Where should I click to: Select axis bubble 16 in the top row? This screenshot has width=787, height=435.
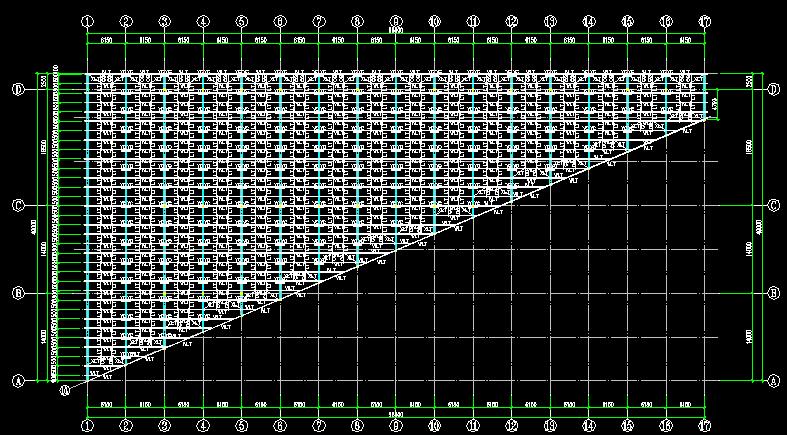tap(666, 22)
